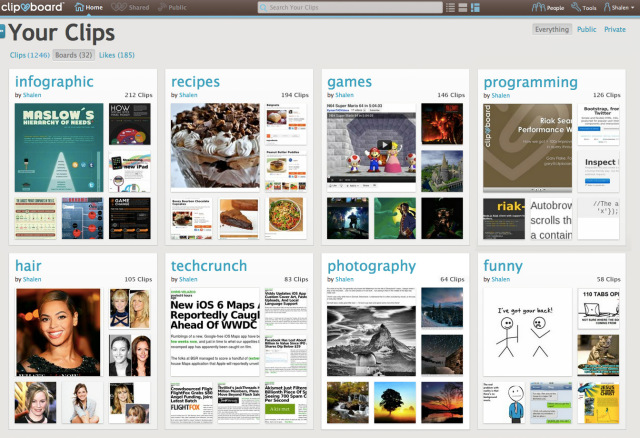Open the Bootstrap from Twitter clip
Image resolution: width=640 pixels, height=438 pixels.
click(598, 125)
